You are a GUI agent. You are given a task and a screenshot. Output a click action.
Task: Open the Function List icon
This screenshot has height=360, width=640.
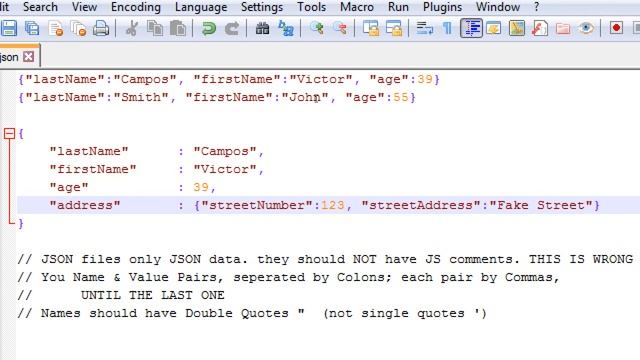coord(540,28)
